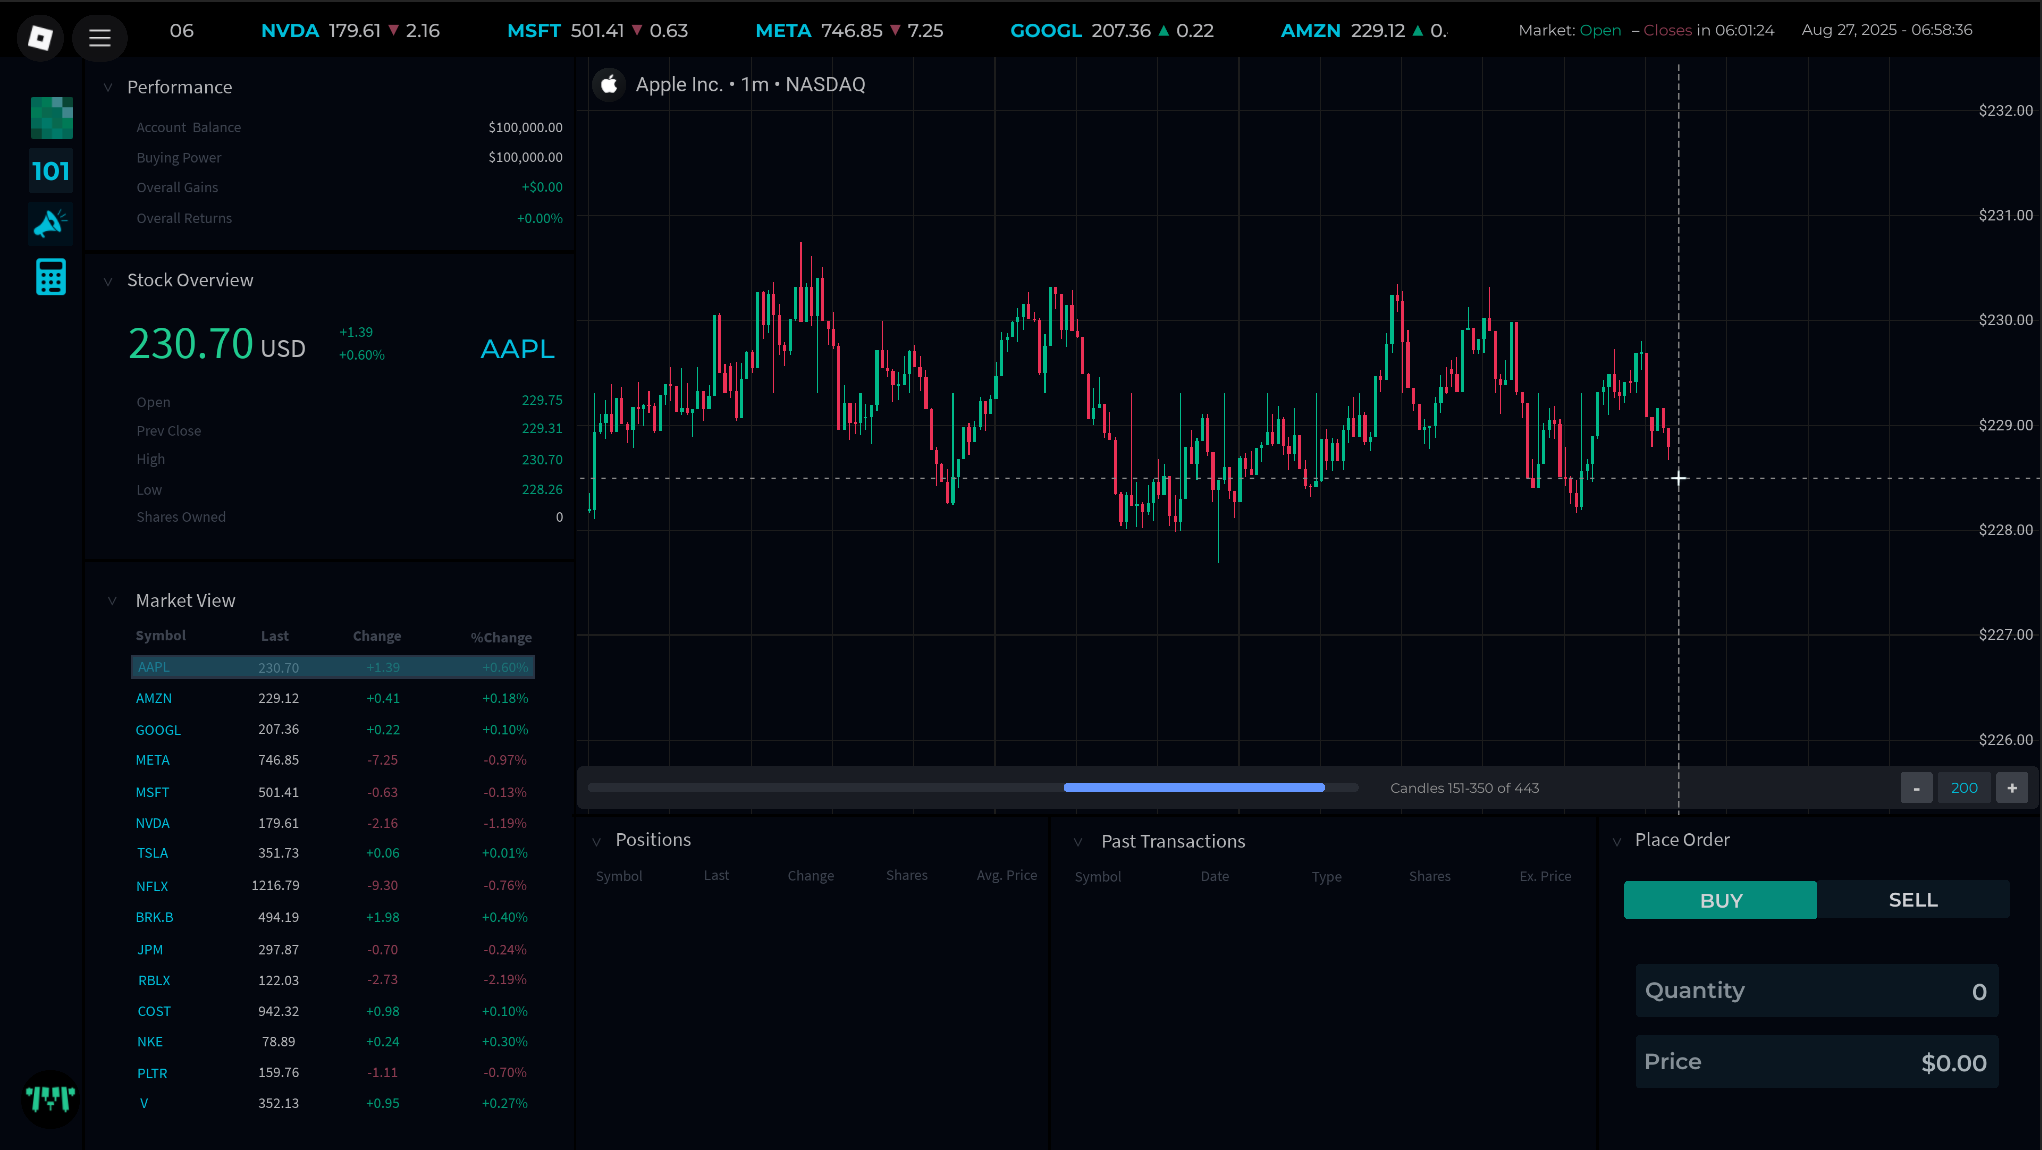Collapse the Market View section
This screenshot has height=1150, width=2042.
(112, 601)
